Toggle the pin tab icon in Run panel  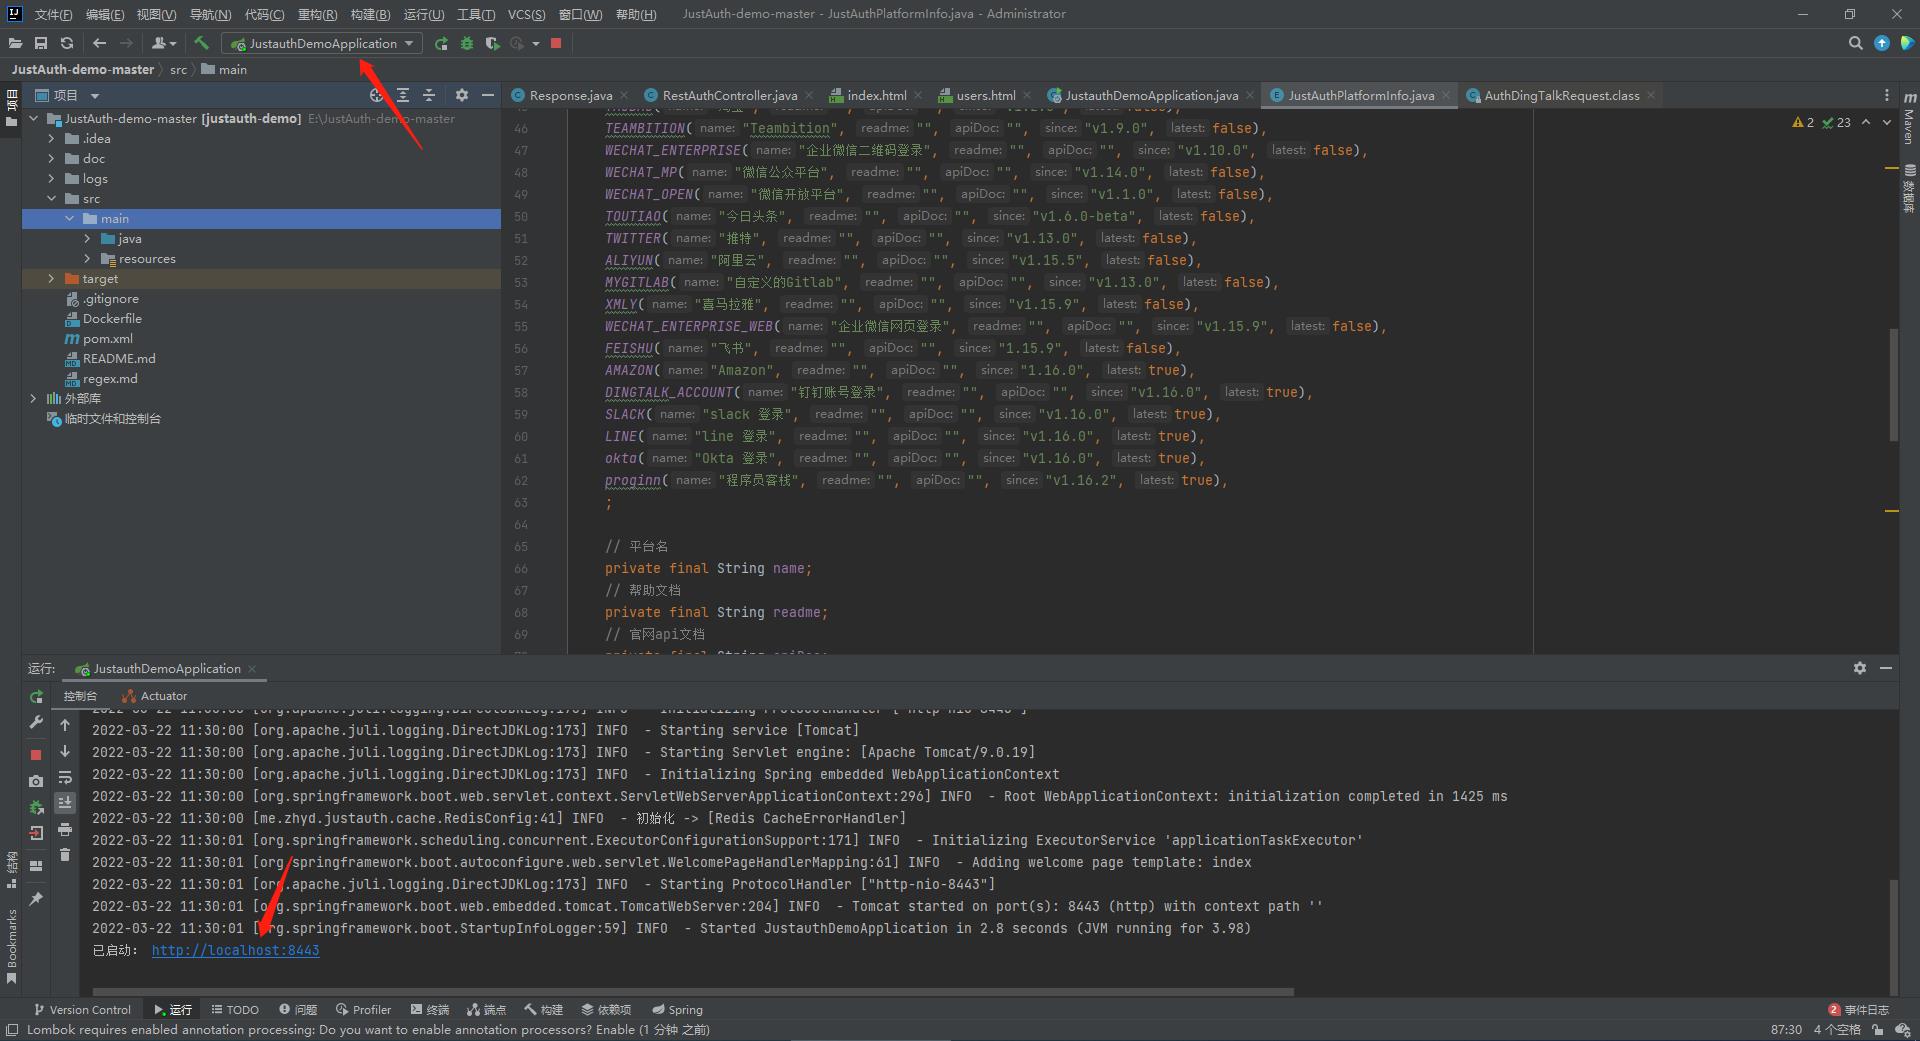[x=36, y=899]
